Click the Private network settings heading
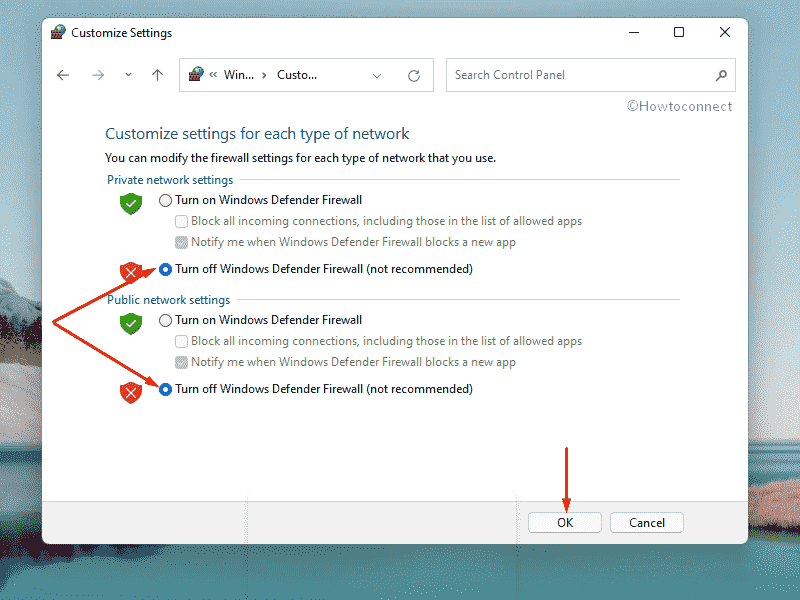Viewport: 800px width, 600px height. click(x=170, y=180)
